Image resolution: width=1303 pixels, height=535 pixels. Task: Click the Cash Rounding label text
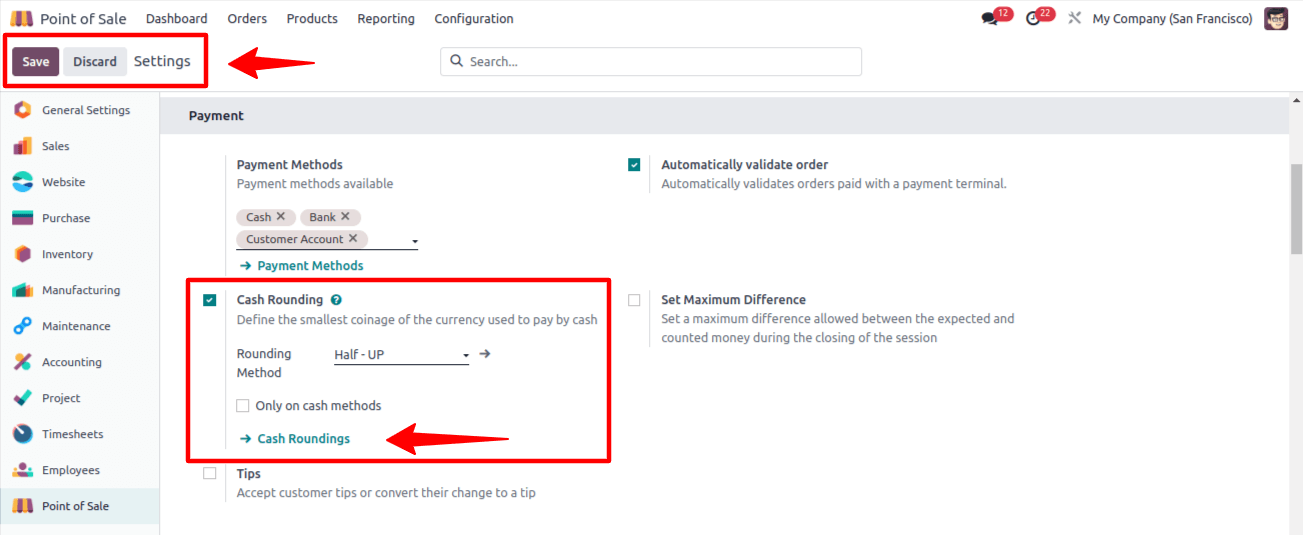tap(280, 300)
